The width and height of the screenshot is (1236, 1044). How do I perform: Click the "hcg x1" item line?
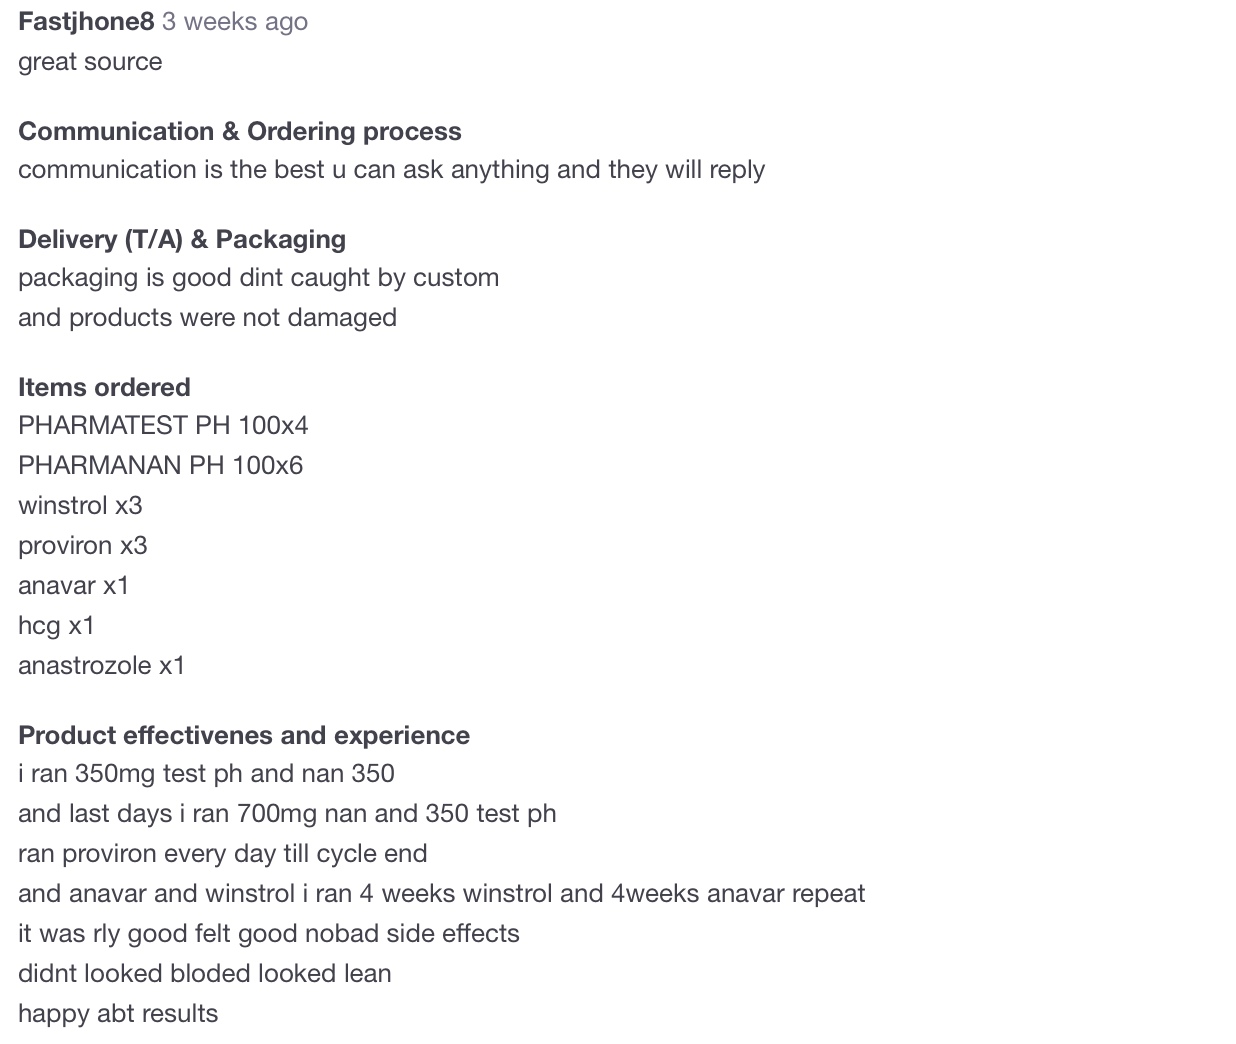[x=56, y=625]
